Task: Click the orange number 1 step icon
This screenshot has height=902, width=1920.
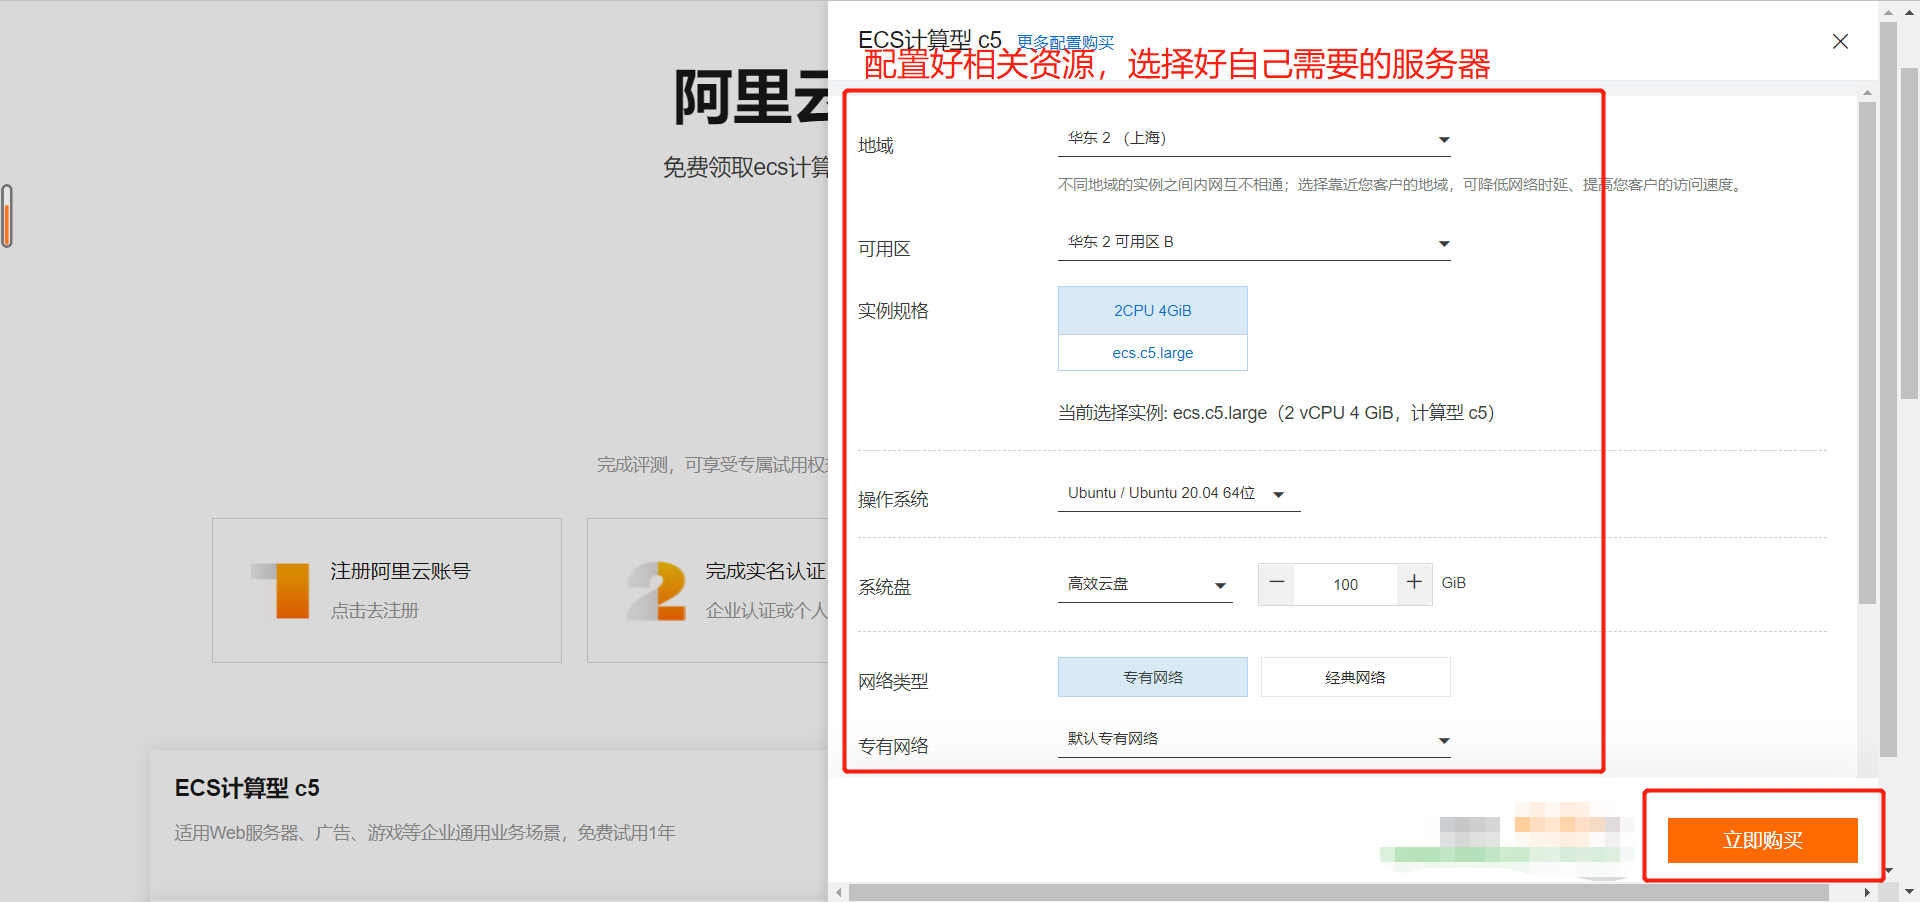Action: point(282,590)
